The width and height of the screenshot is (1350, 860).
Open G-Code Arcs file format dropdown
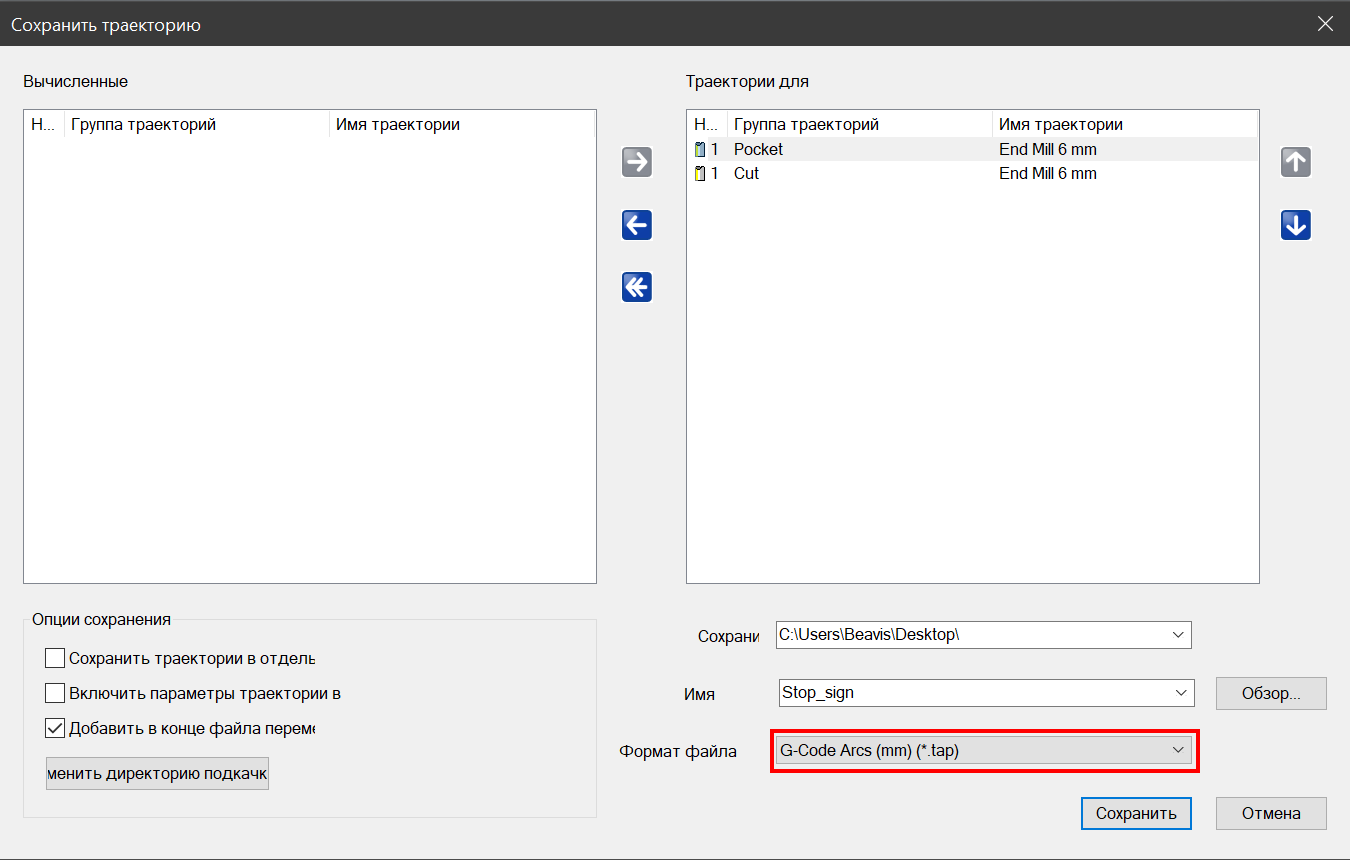pyautogui.click(x=1178, y=751)
